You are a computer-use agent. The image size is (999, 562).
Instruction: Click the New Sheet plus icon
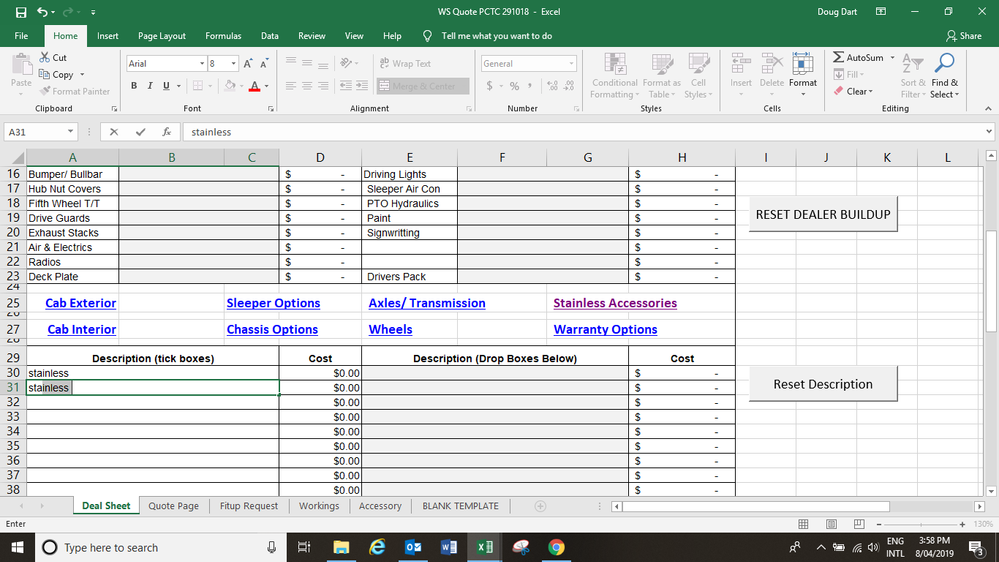[x=540, y=506]
